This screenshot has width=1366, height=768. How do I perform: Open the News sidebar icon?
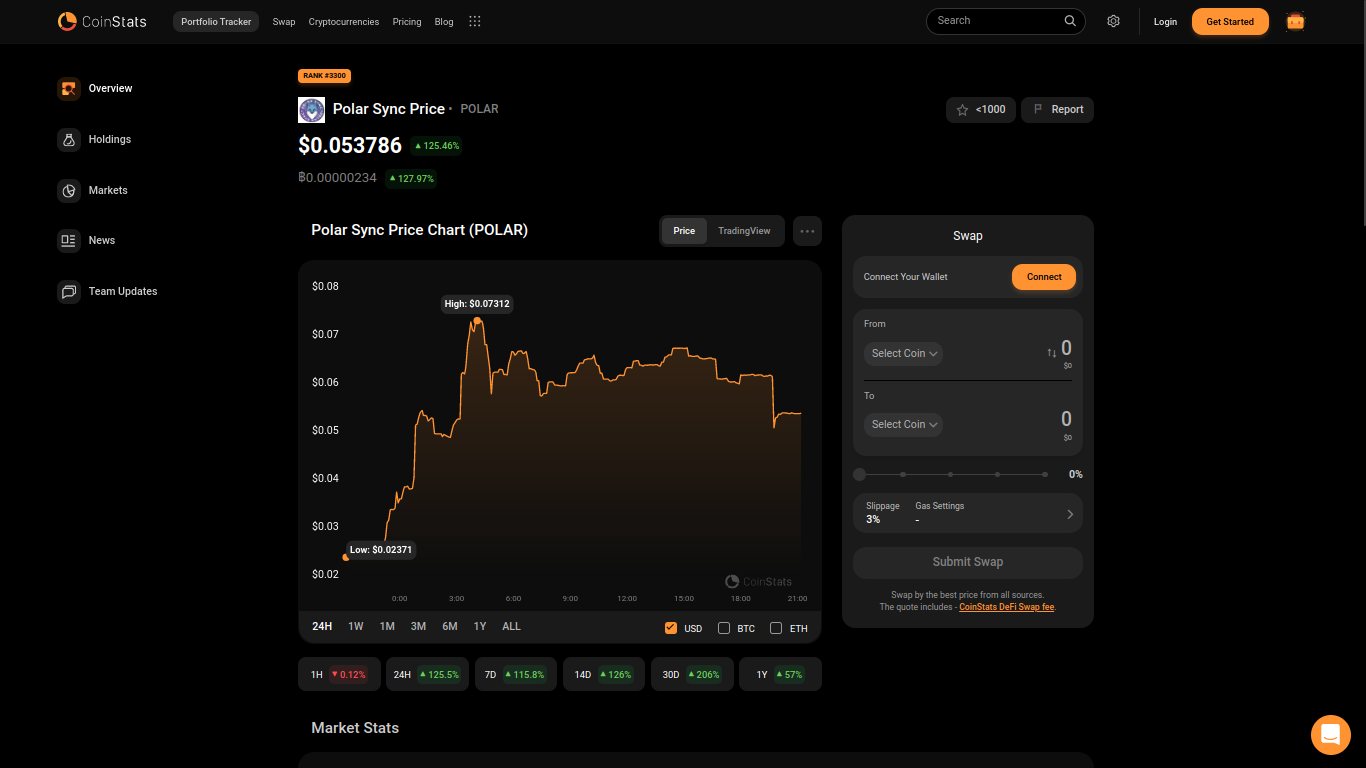[x=69, y=241]
